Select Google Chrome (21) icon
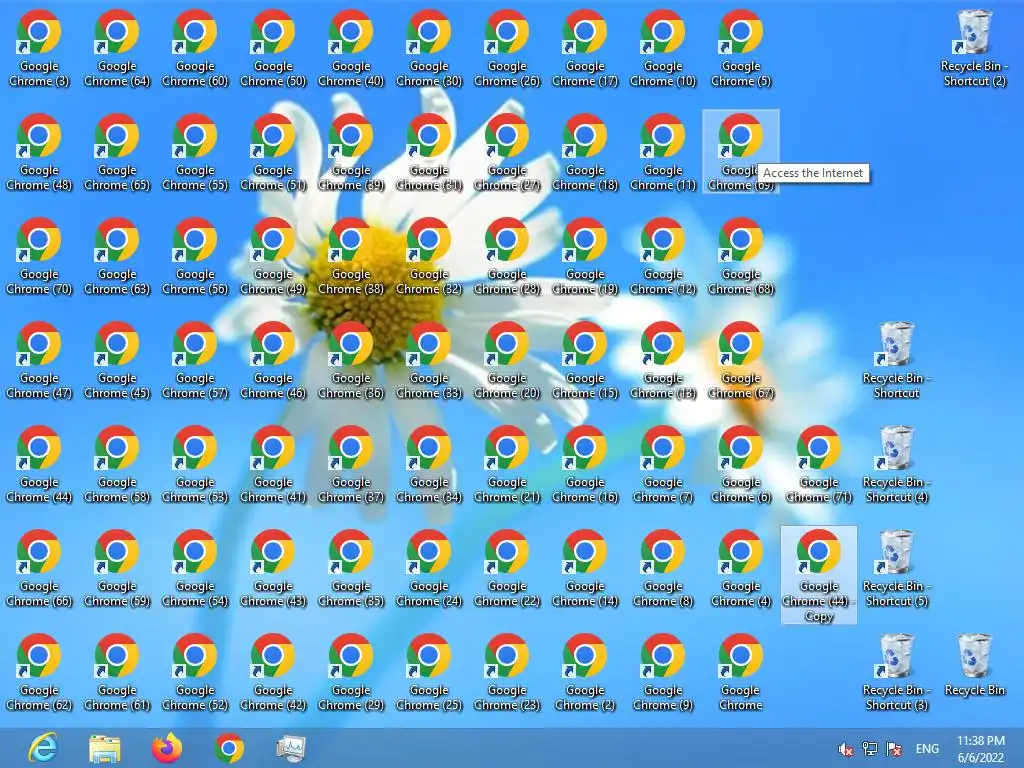Screen dimensions: 1024x768 tap(507, 464)
